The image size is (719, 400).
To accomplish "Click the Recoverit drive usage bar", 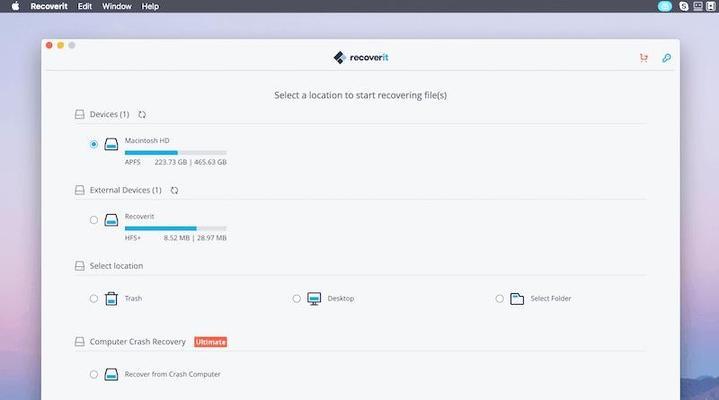I will tap(176, 228).
